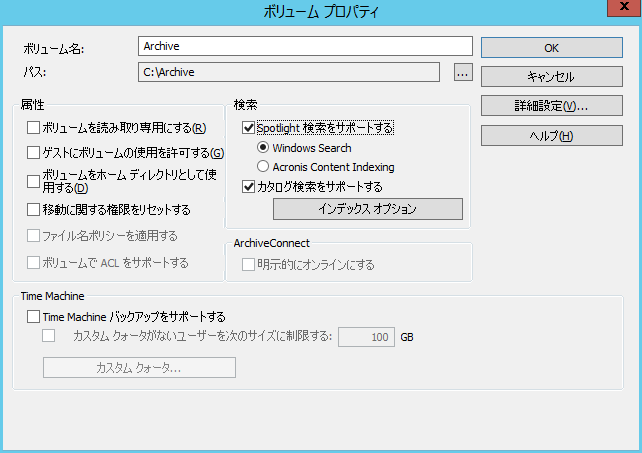Image resolution: width=642 pixels, height=453 pixels.
Task: Enable Time Machine バックアップをサポートする checkbox
Action: click(34, 317)
